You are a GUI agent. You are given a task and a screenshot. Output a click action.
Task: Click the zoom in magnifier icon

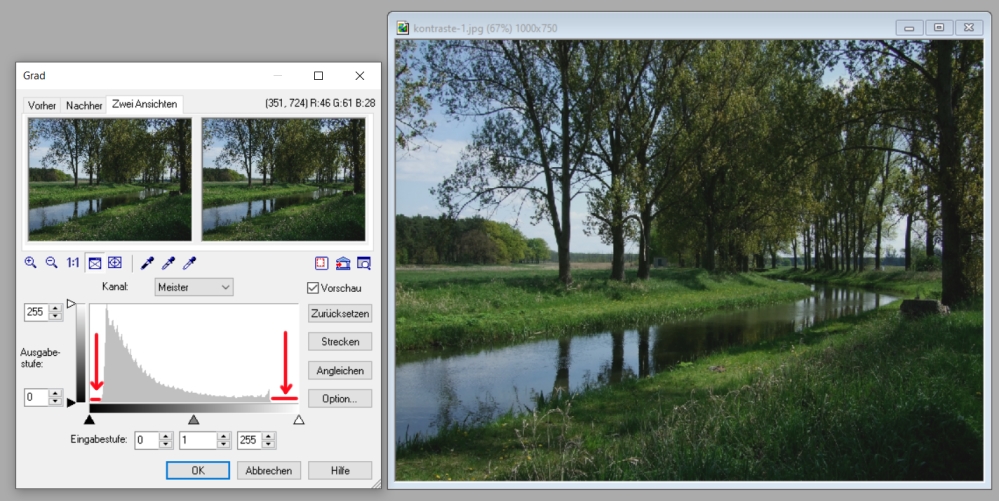30,263
